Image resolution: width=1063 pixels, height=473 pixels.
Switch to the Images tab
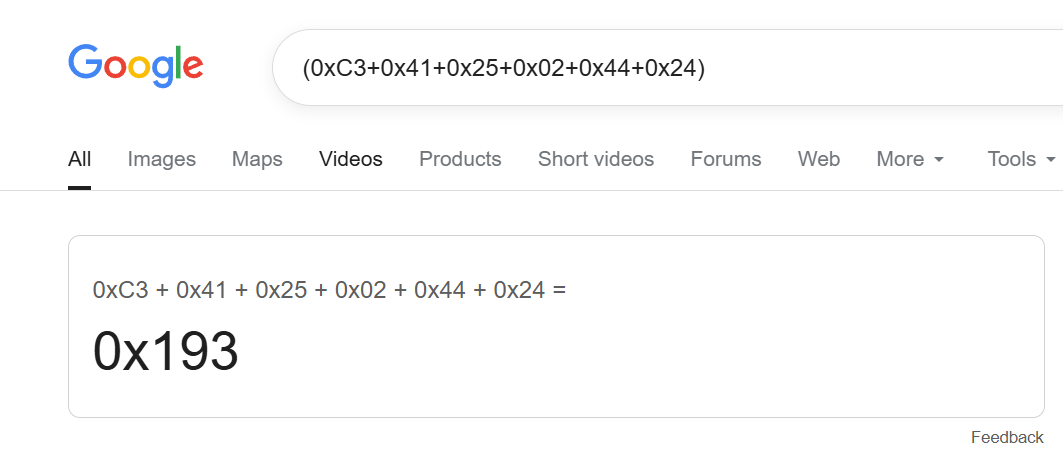(x=162, y=159)
